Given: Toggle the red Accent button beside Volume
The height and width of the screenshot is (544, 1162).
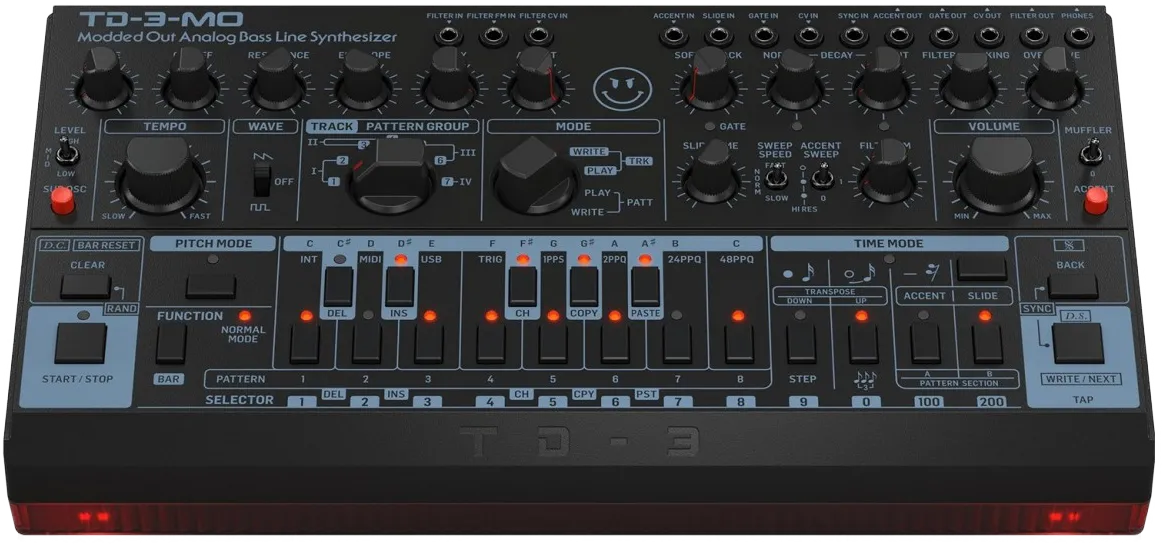Looking at the screenshot, I should tap(1095, 201).
